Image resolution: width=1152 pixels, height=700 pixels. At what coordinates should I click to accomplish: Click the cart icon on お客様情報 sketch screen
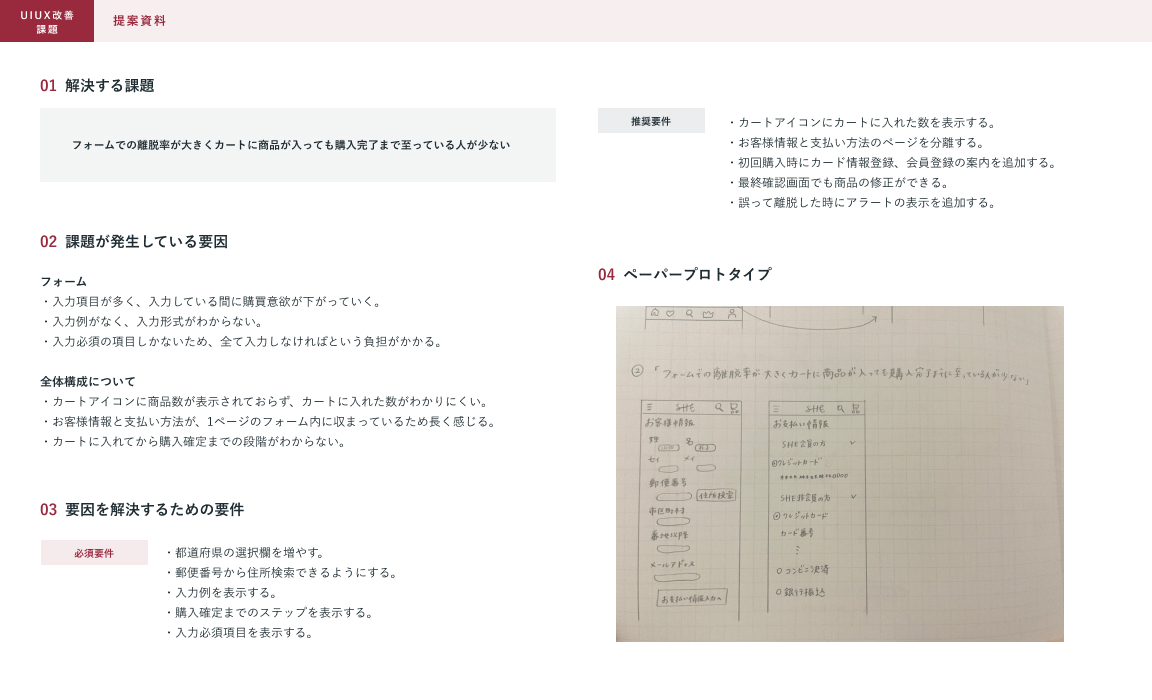click(x=735, y=408)
